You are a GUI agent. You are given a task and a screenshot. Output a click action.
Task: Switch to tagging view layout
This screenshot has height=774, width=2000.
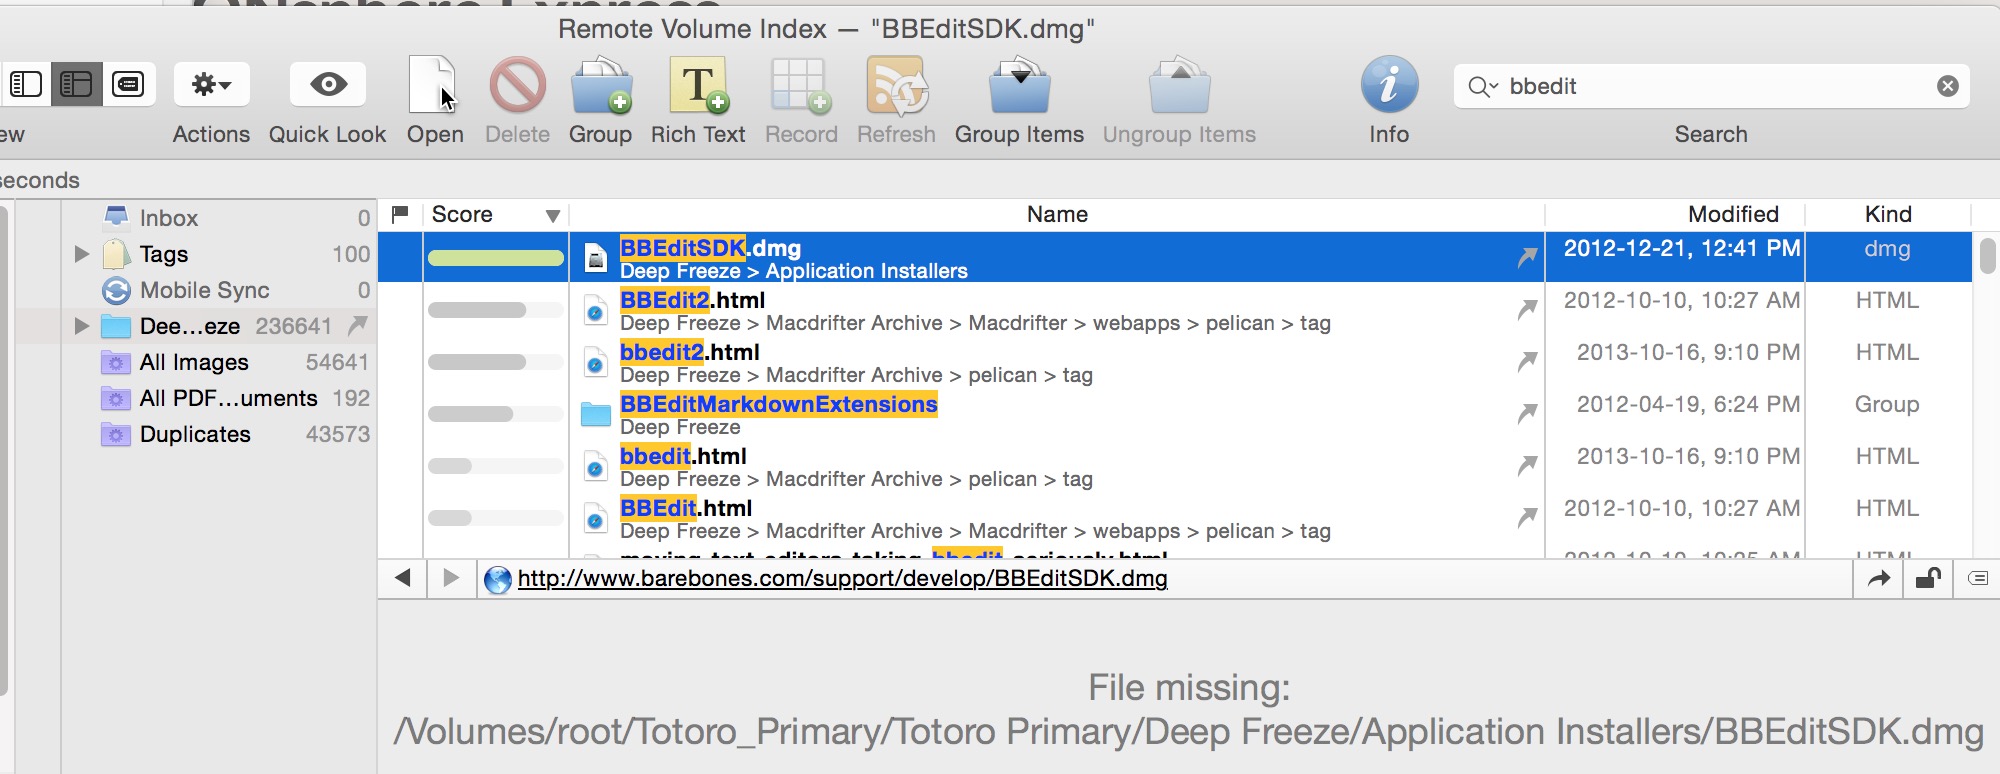pos(129,85)
